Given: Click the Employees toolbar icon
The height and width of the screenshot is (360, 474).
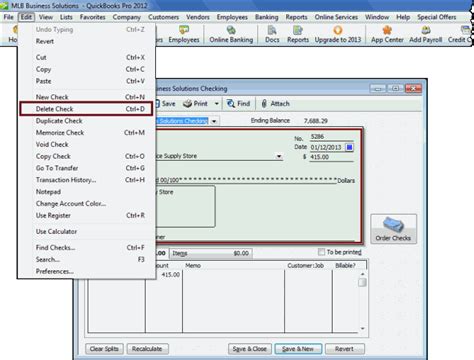Looking at the screenshot, I should 184,35.
